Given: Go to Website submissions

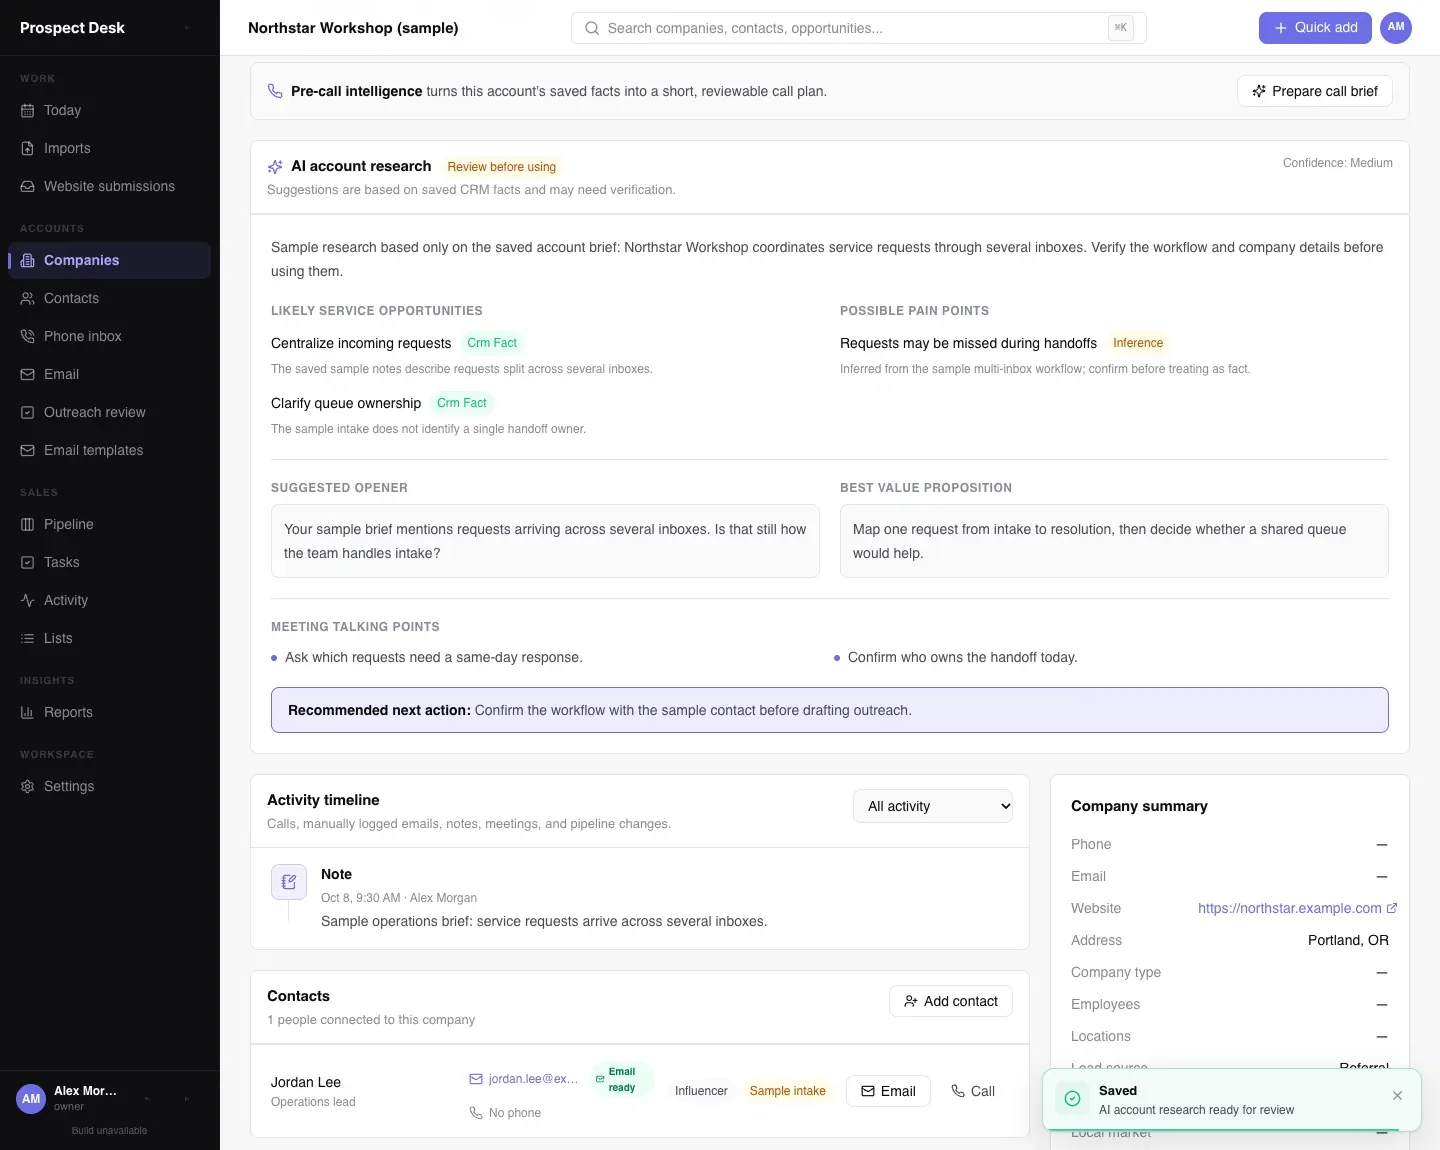Looking at the screenshot, I should [109, 186].
